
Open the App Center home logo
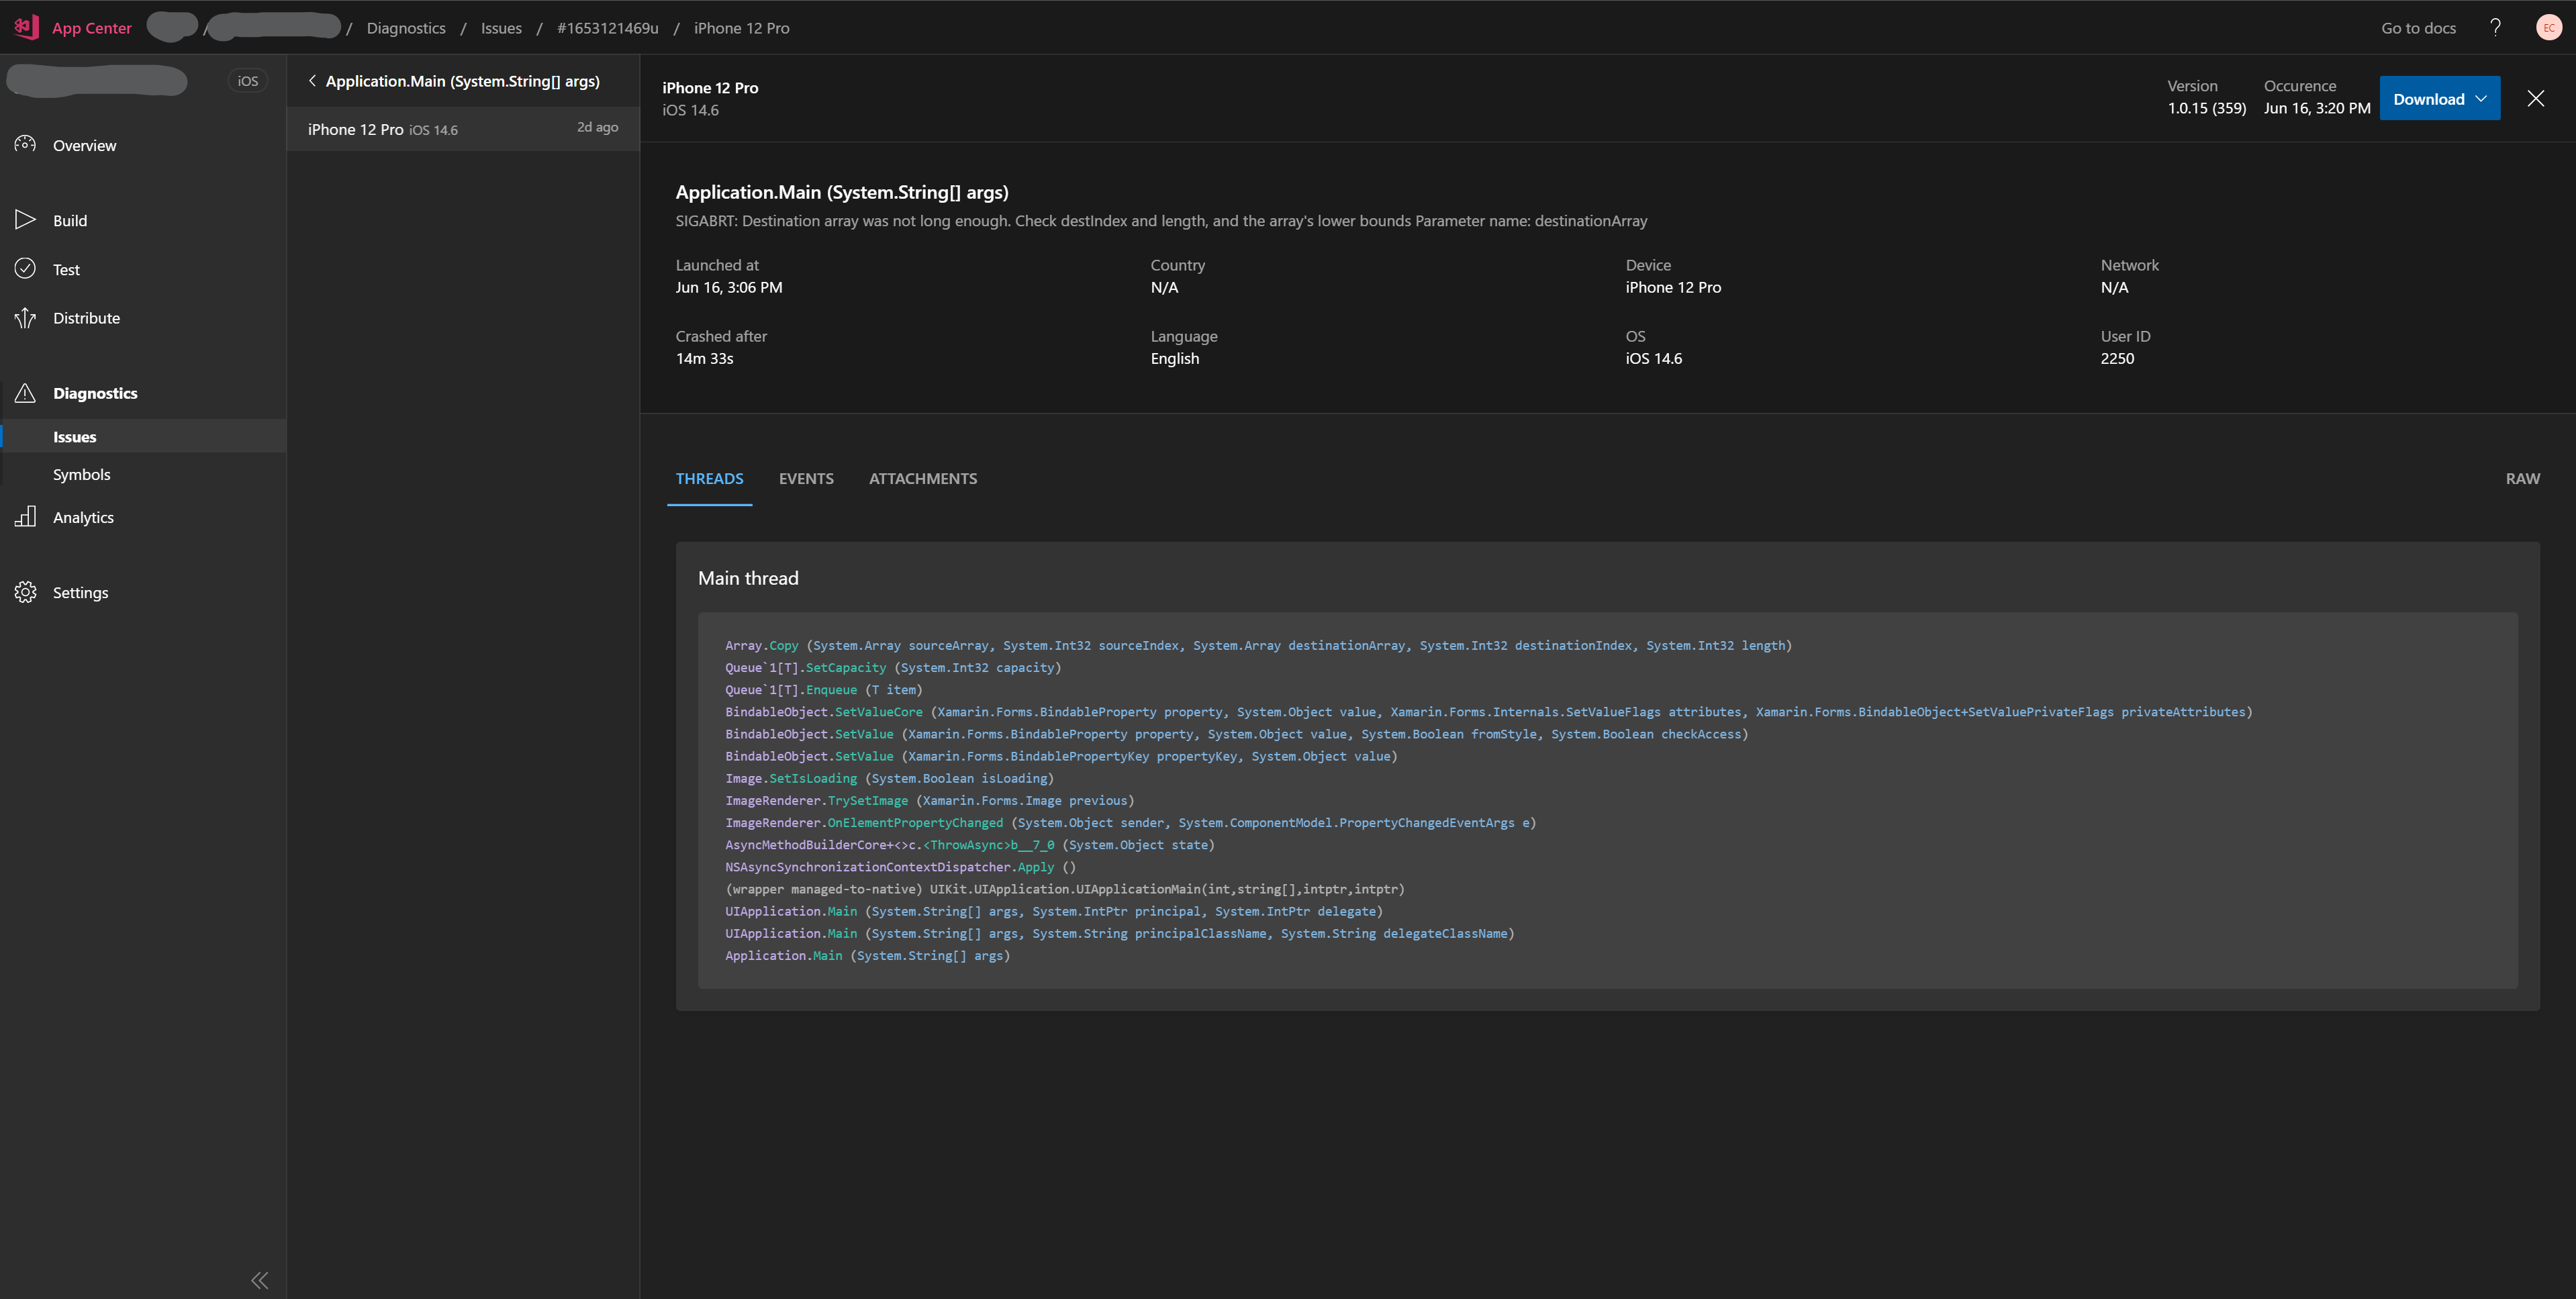[25, 26]
